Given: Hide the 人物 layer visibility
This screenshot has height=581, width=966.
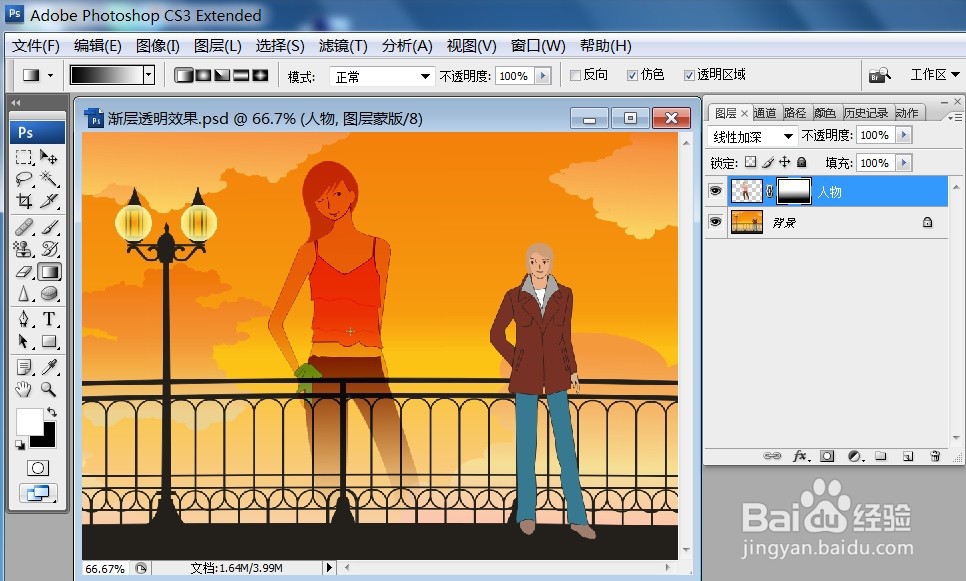Looking at the screenshot, I should coord(715,191).
